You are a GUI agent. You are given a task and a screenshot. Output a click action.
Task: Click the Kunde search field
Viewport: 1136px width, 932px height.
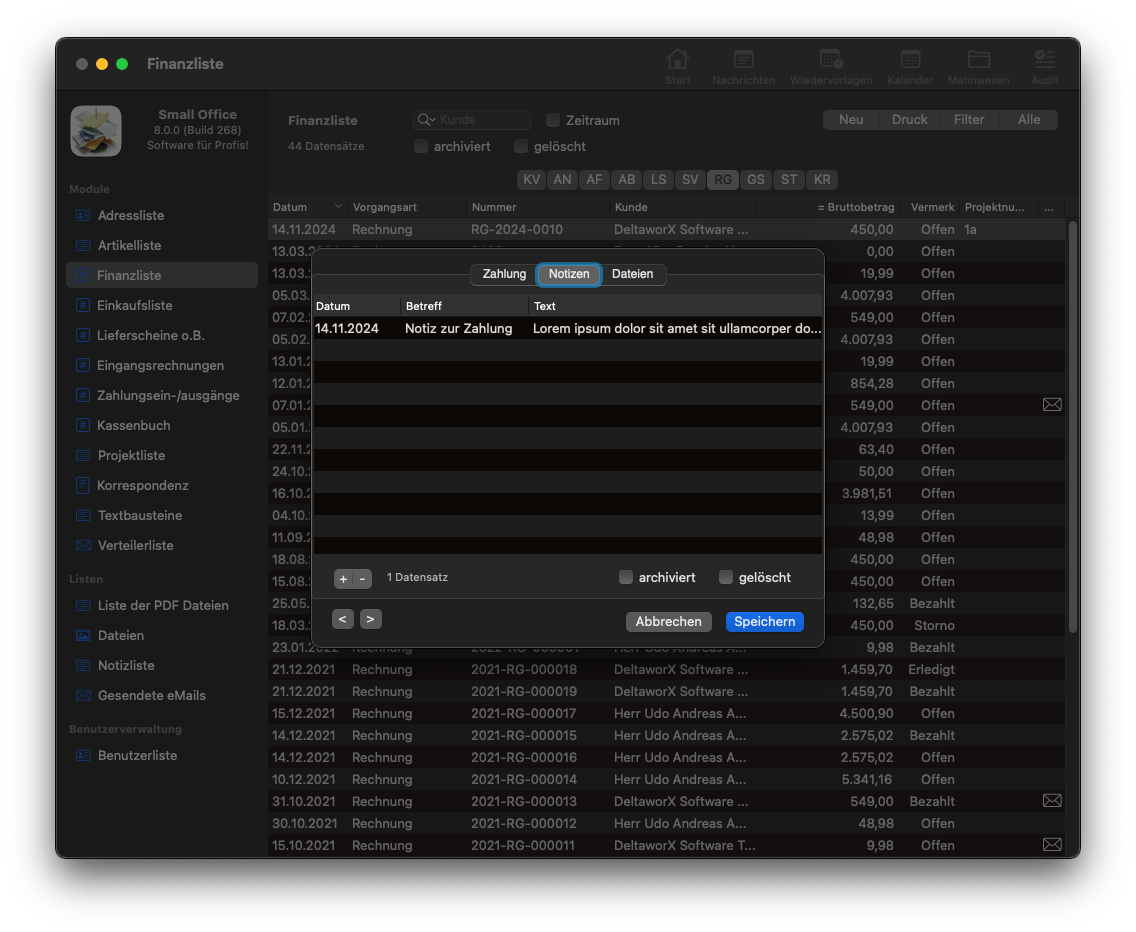coord(472,120)
